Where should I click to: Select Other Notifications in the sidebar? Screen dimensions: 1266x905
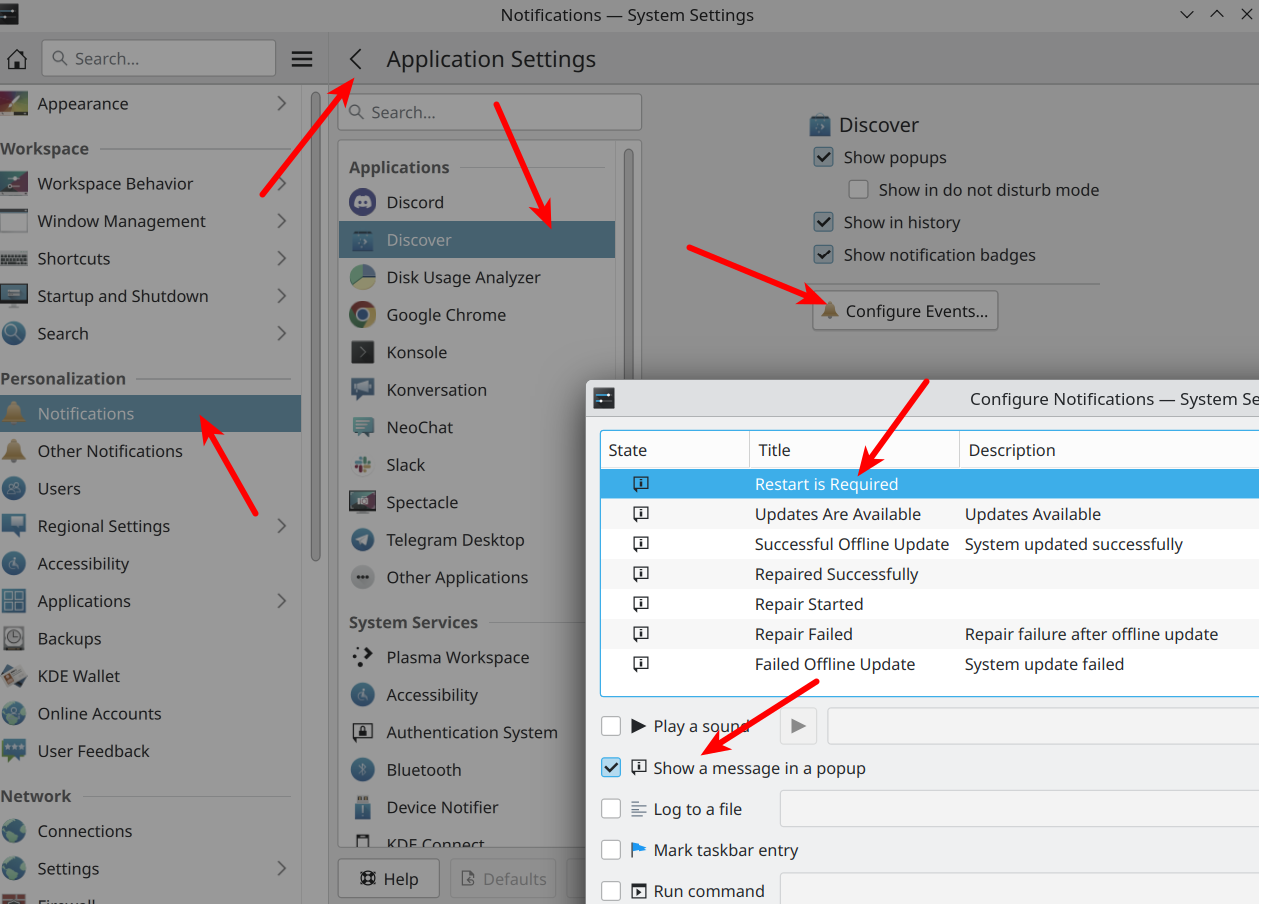[x=110, y=451]
